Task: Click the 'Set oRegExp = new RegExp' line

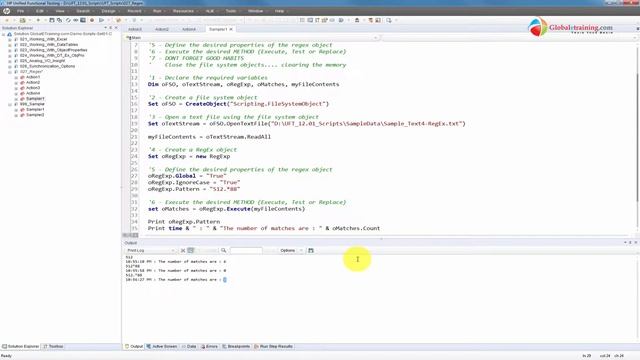Action: click(189, 156)
